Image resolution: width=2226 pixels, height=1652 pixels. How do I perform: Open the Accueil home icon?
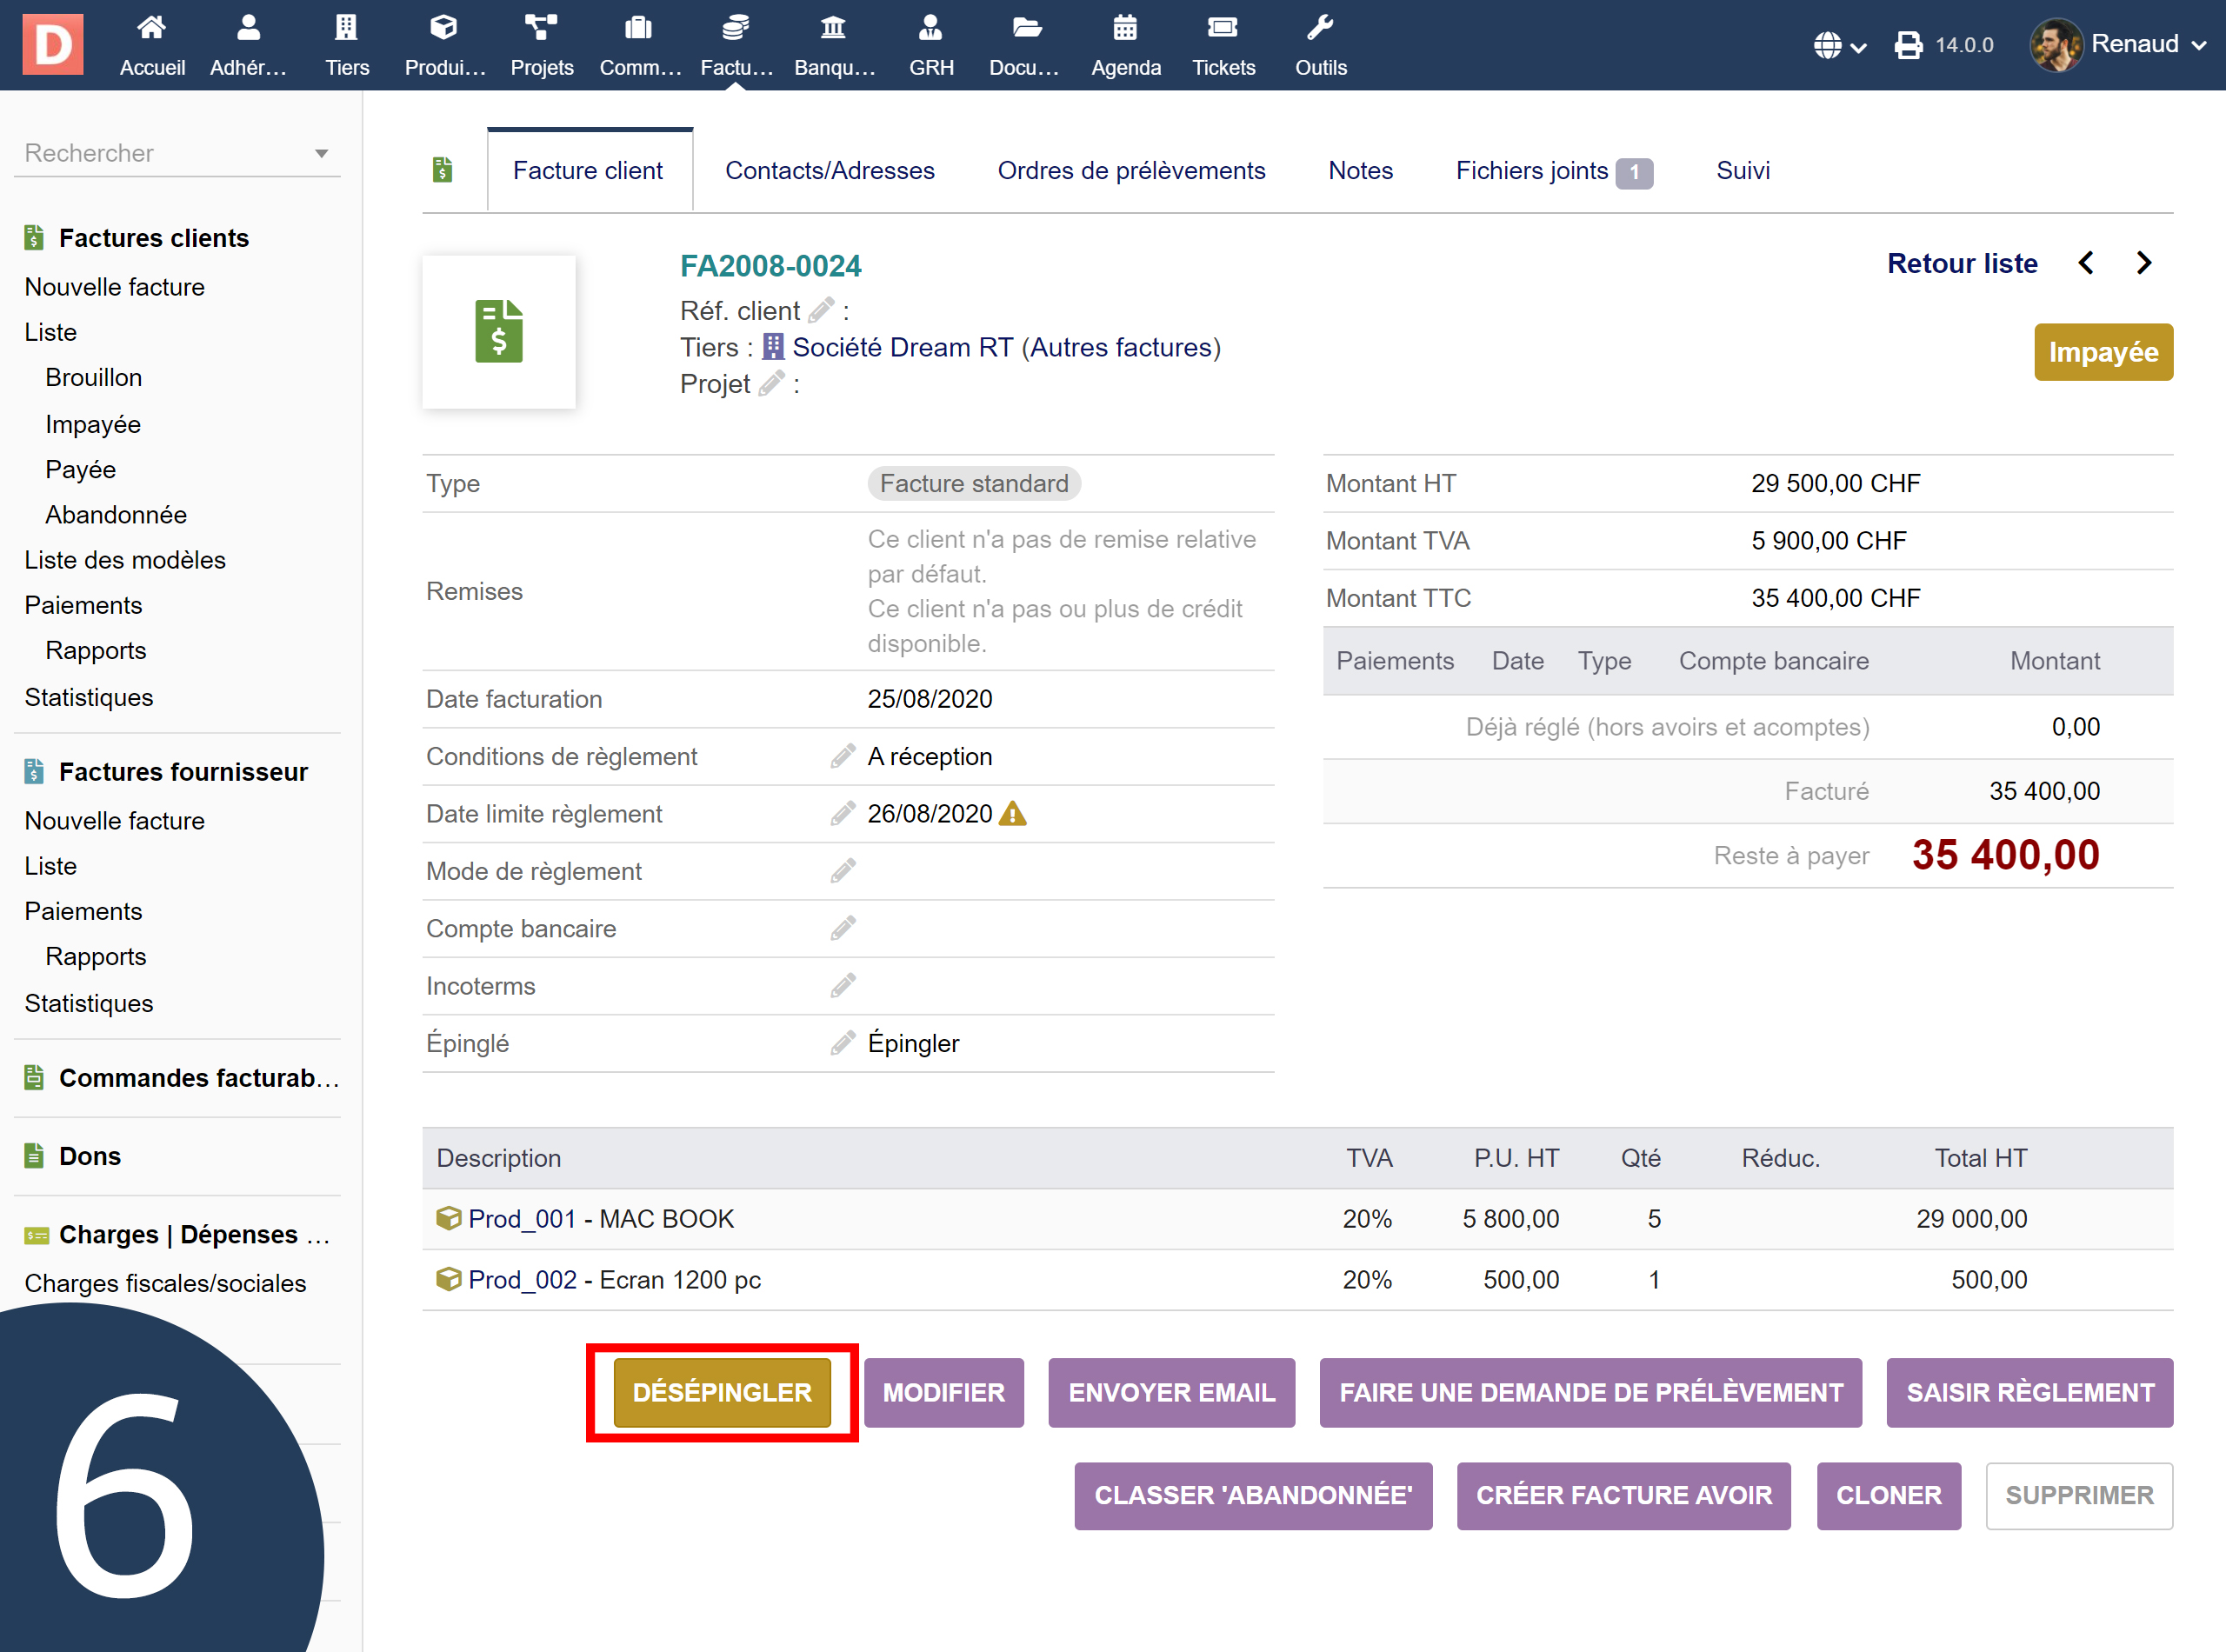(151, 28)
